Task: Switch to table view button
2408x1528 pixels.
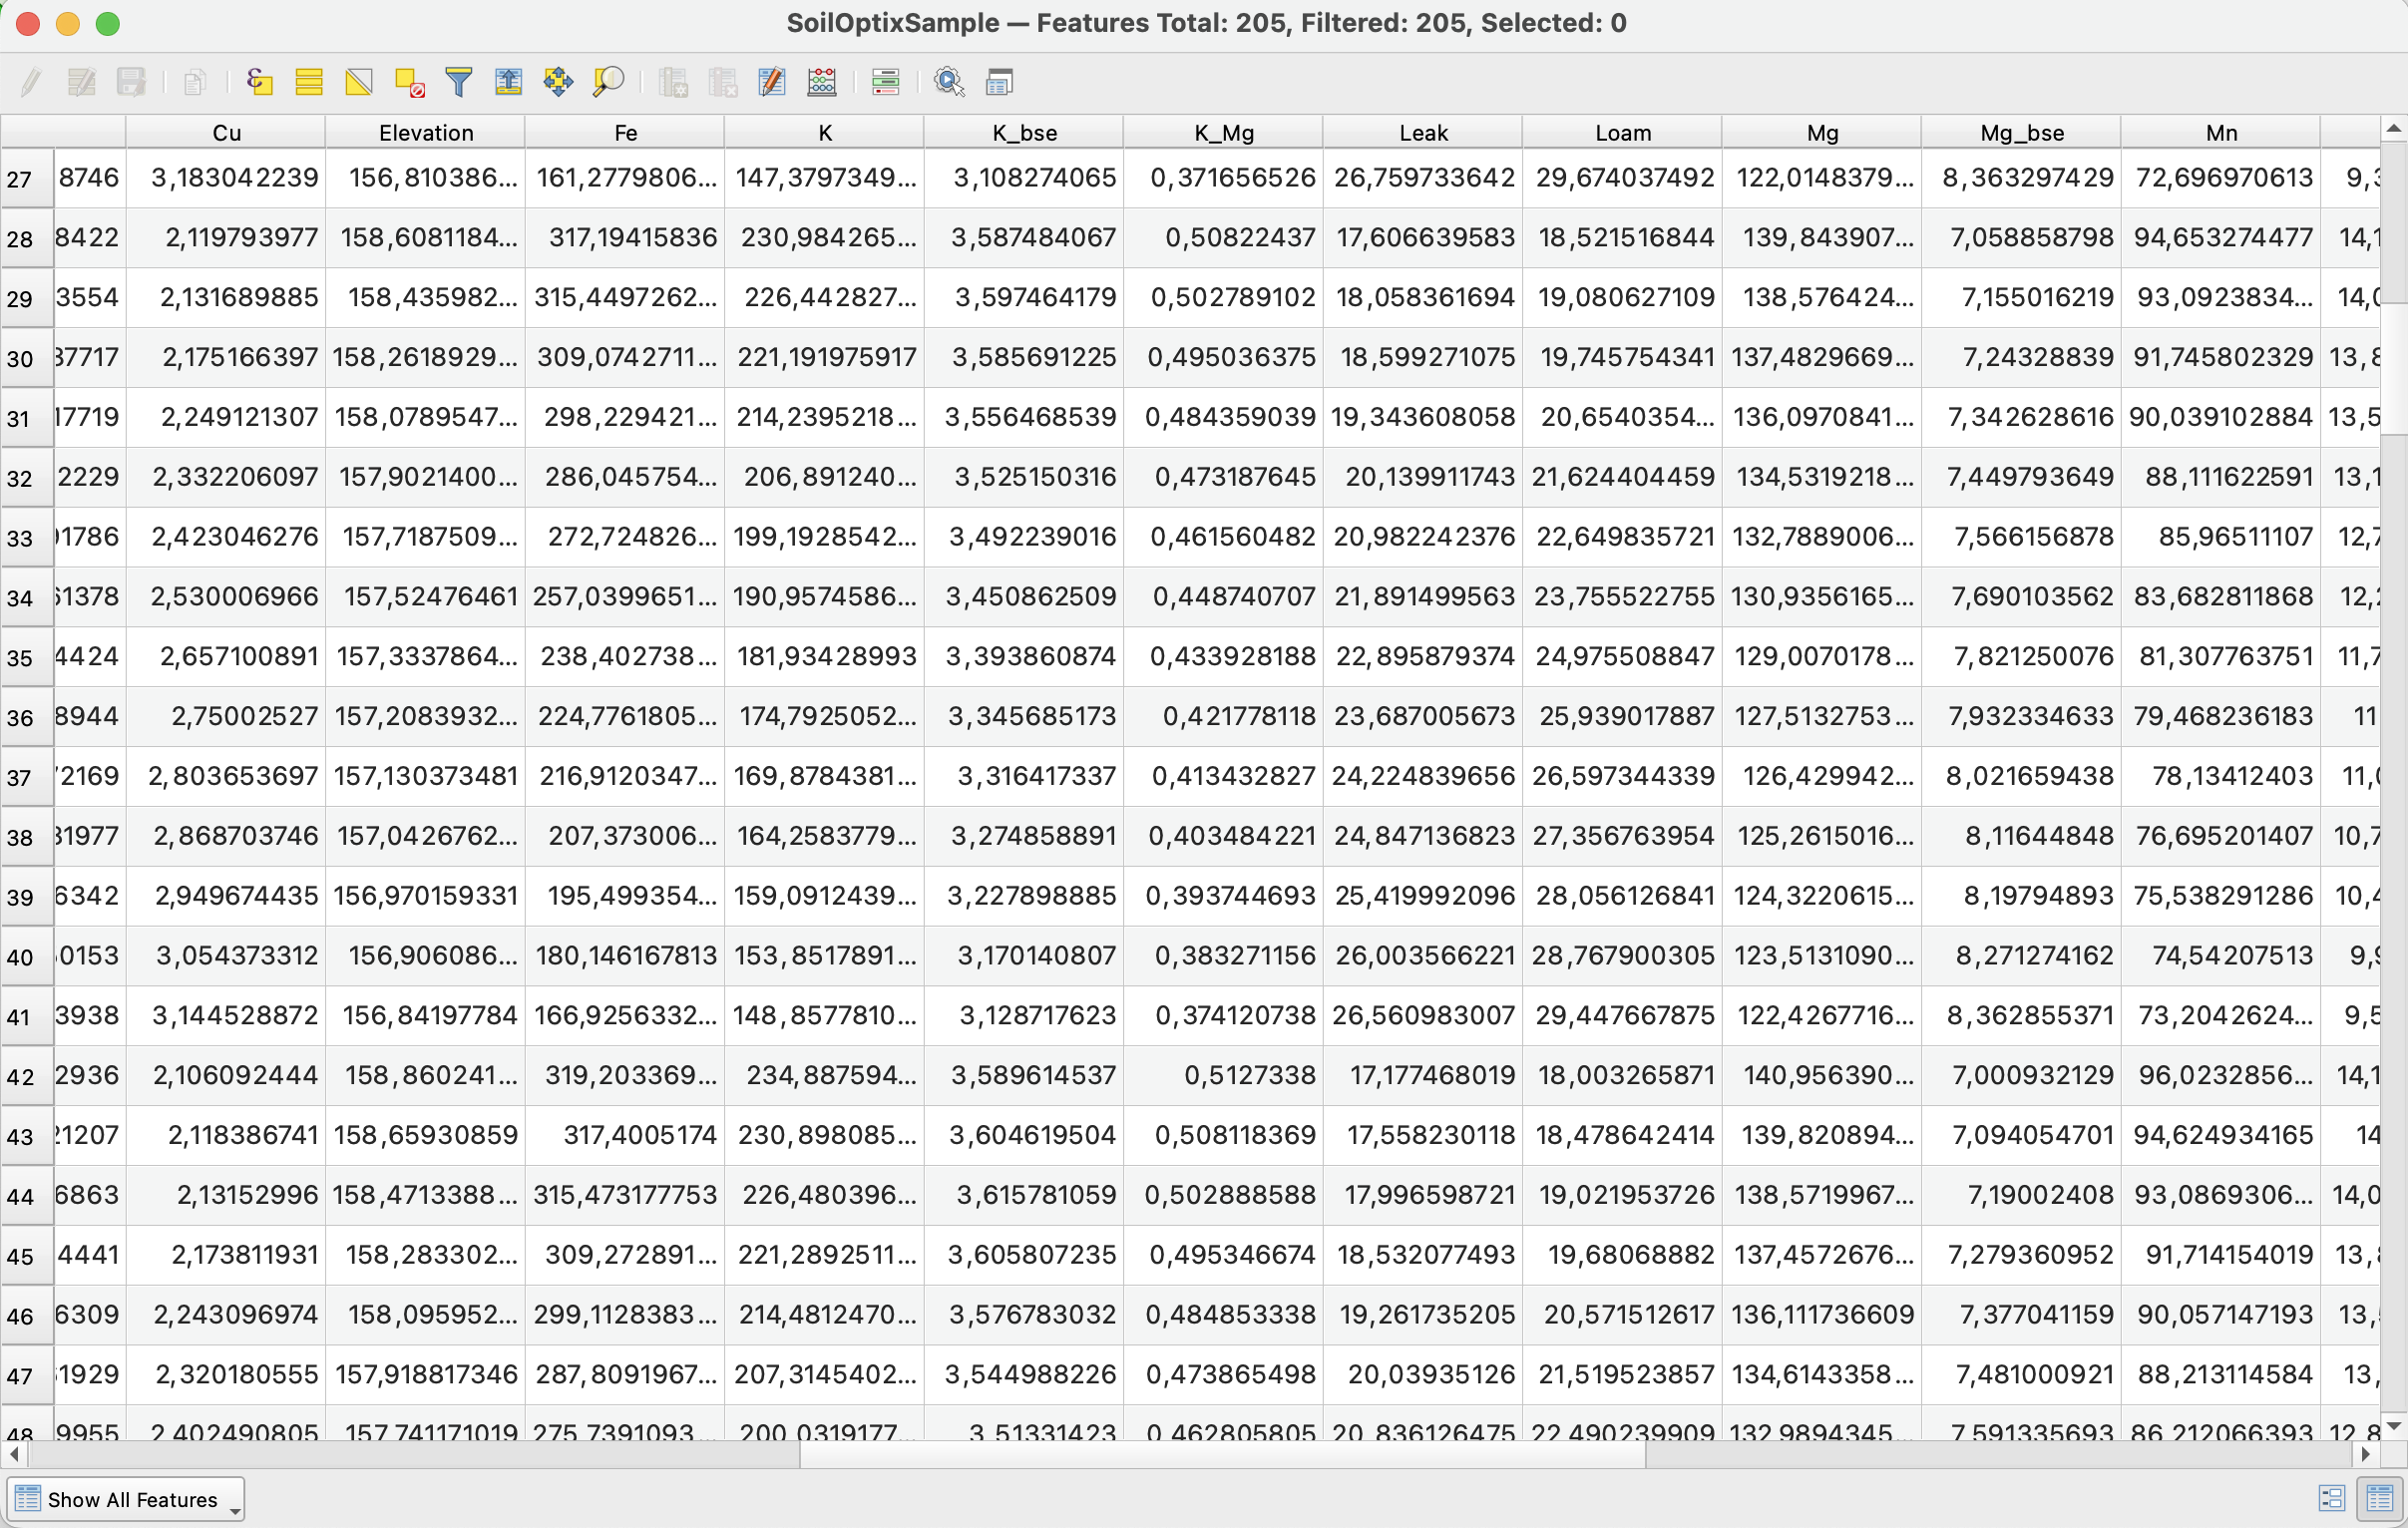Action: [2380, 1498]
